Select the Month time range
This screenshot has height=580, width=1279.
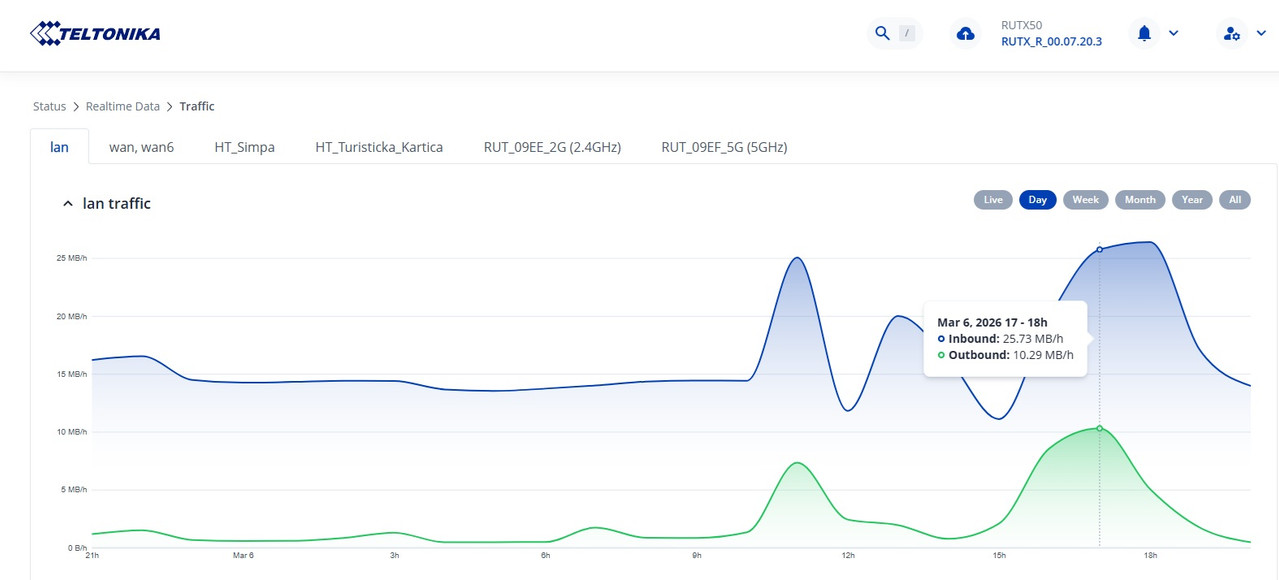[1140, 200]
